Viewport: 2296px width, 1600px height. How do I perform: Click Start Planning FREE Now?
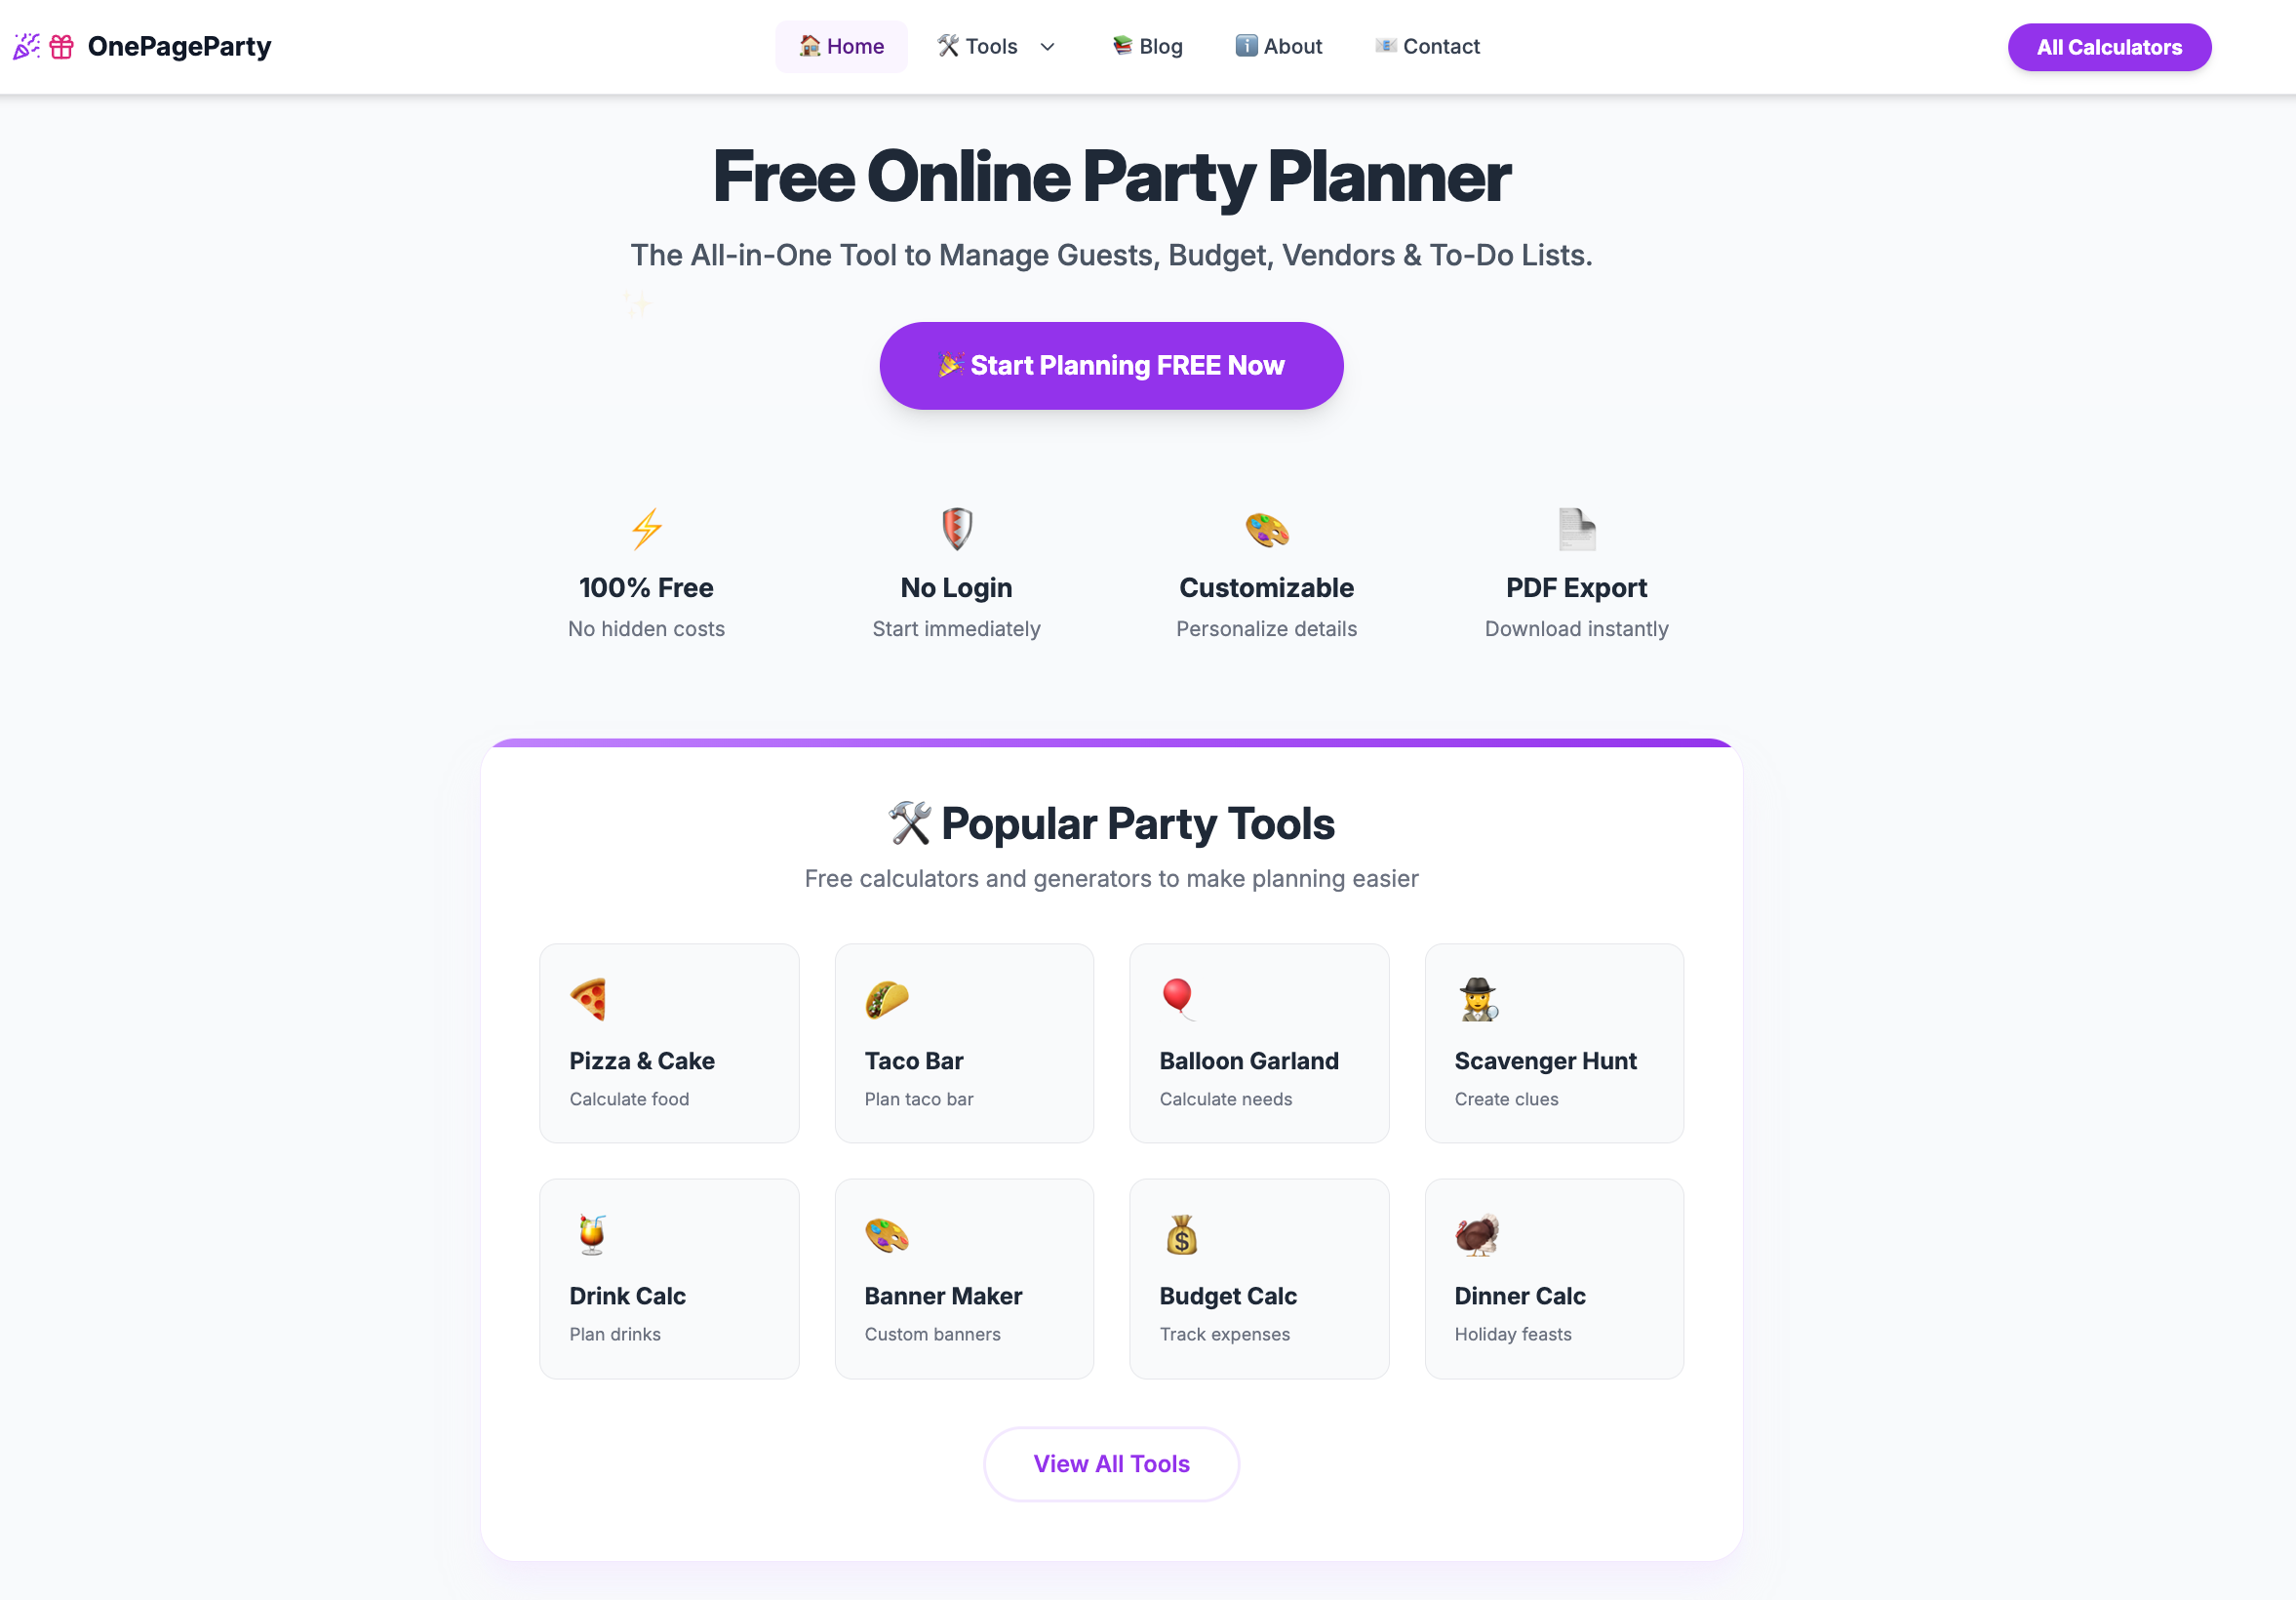click(x=1111, y=365)
